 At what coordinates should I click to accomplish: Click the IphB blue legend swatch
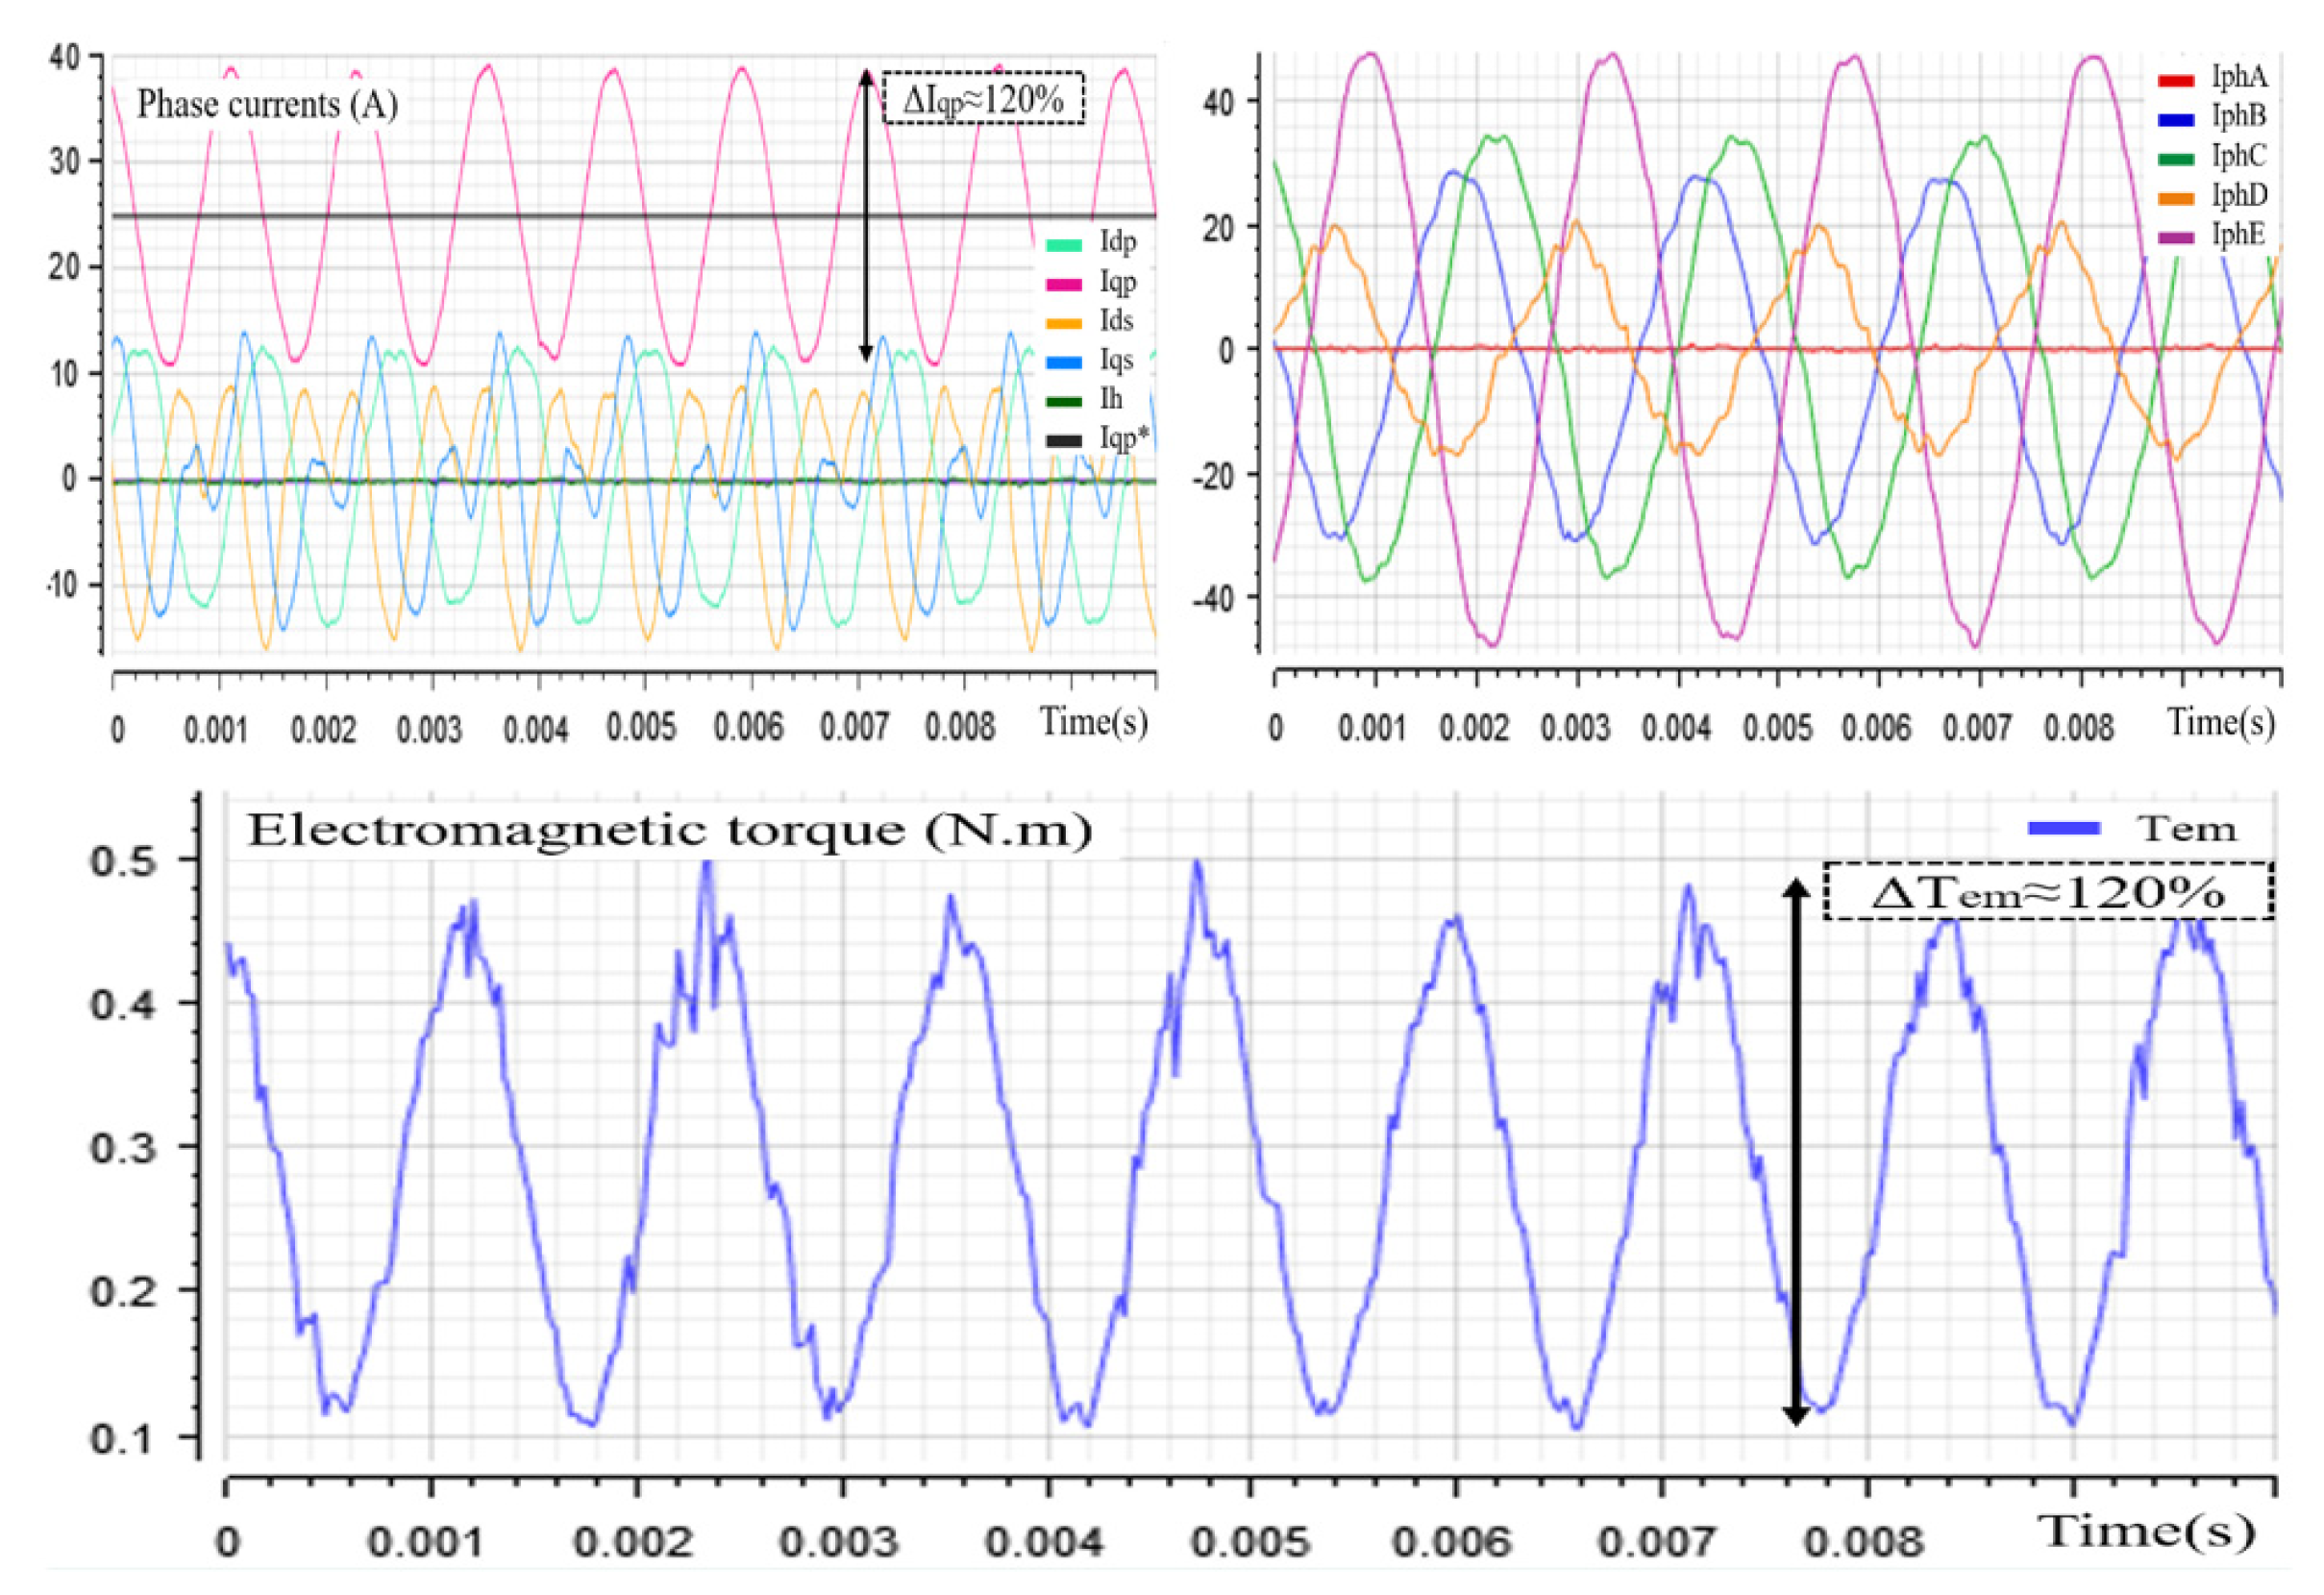coord(2175,119)
